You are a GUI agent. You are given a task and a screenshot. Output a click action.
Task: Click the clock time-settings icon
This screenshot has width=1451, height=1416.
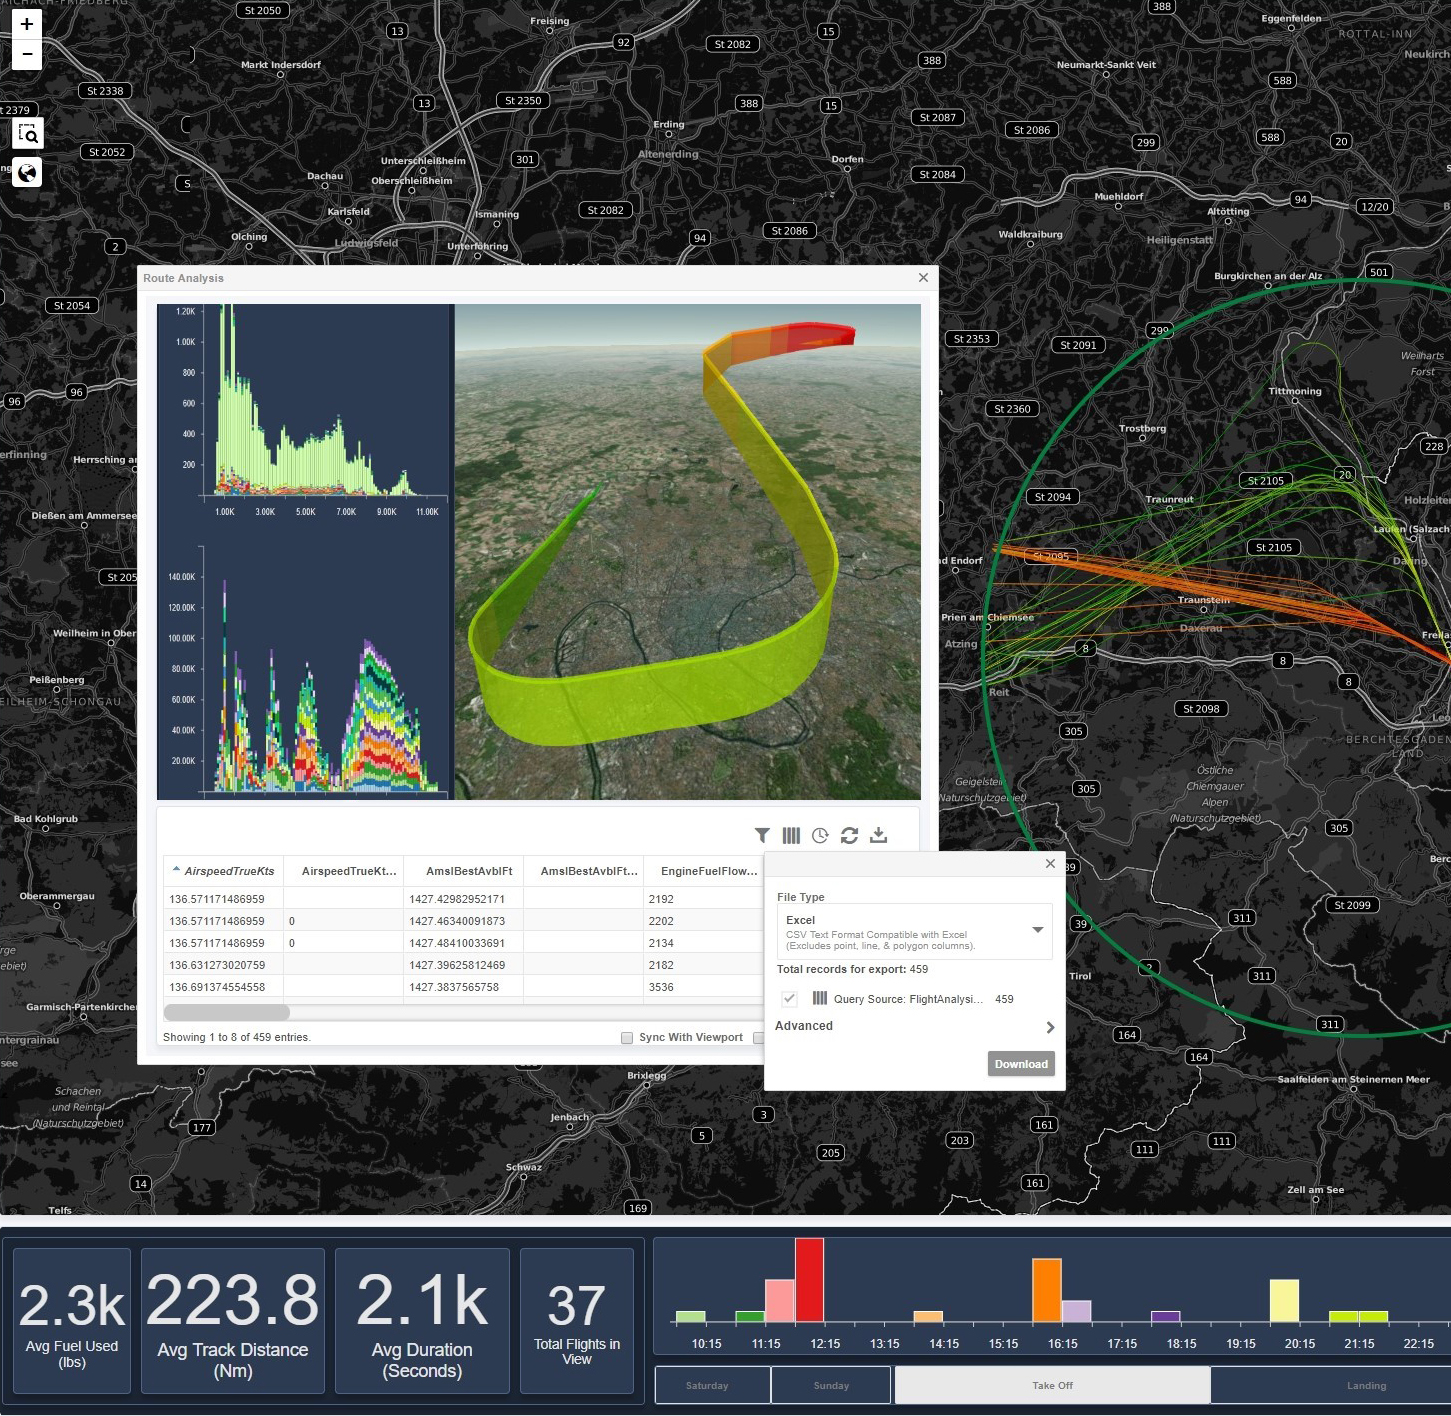820,835
